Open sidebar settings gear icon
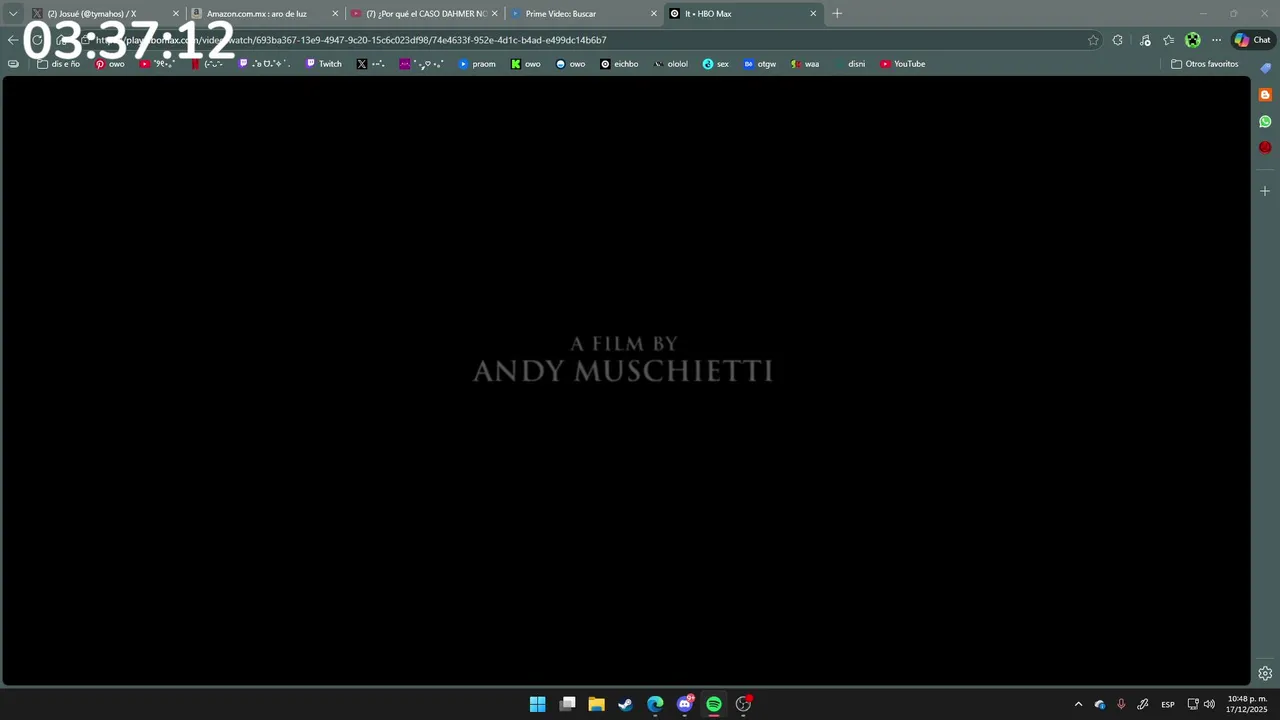The image size is (1280, 720). 1265,673
